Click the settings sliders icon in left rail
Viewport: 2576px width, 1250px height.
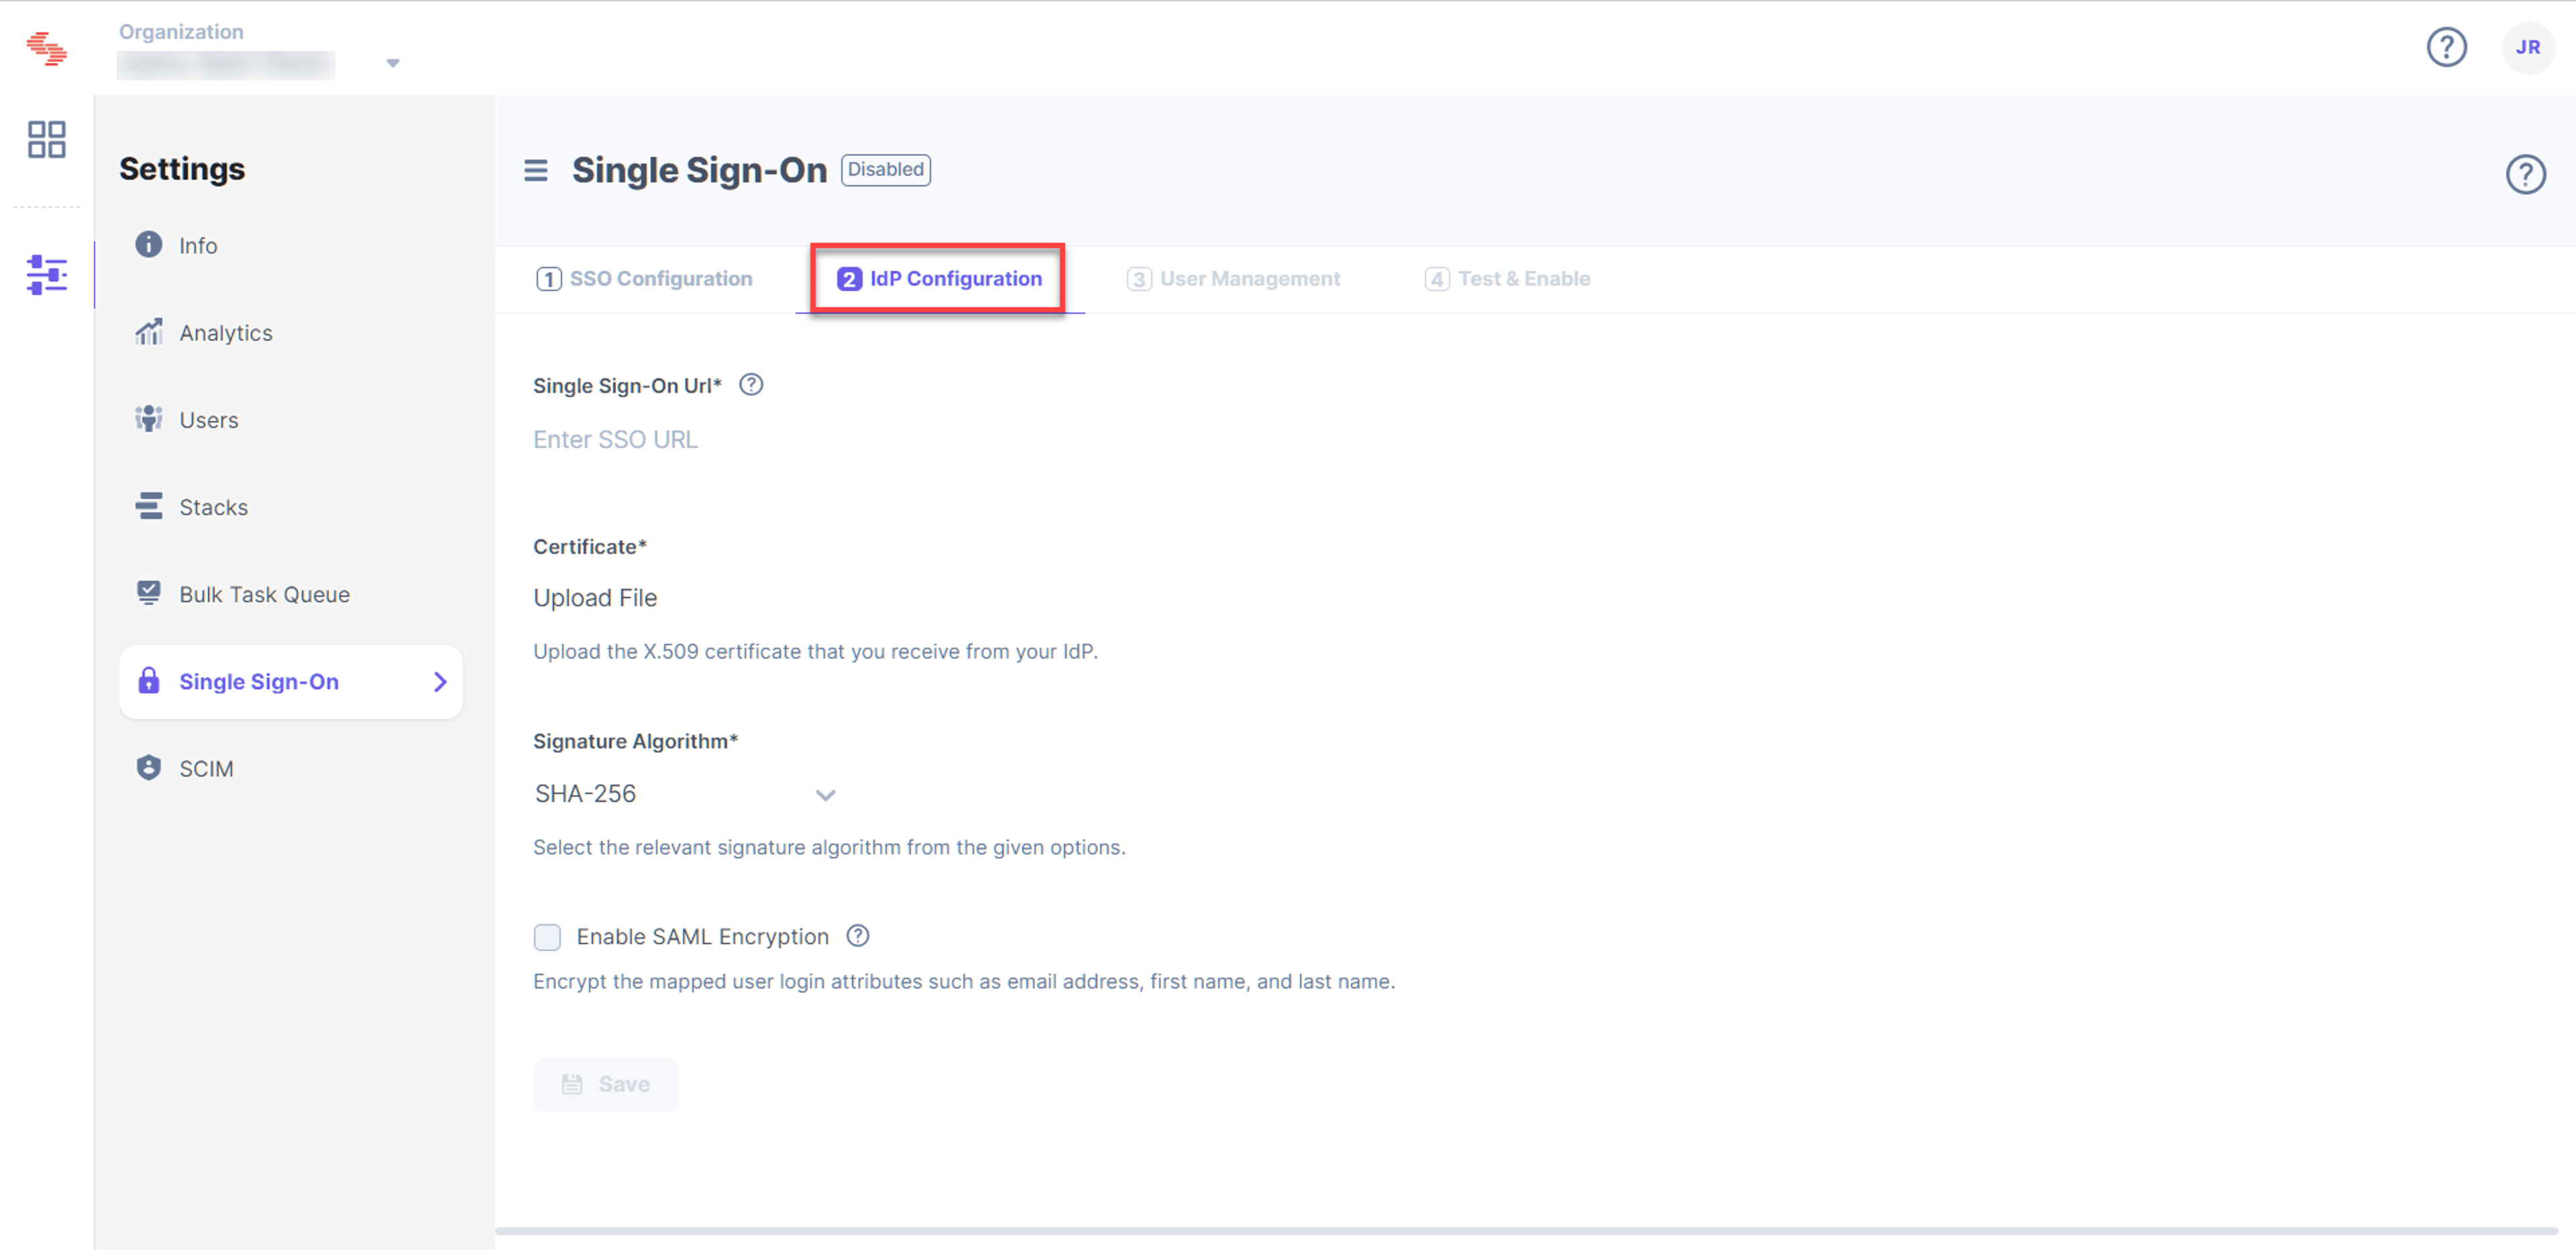[x=47, y=274]
